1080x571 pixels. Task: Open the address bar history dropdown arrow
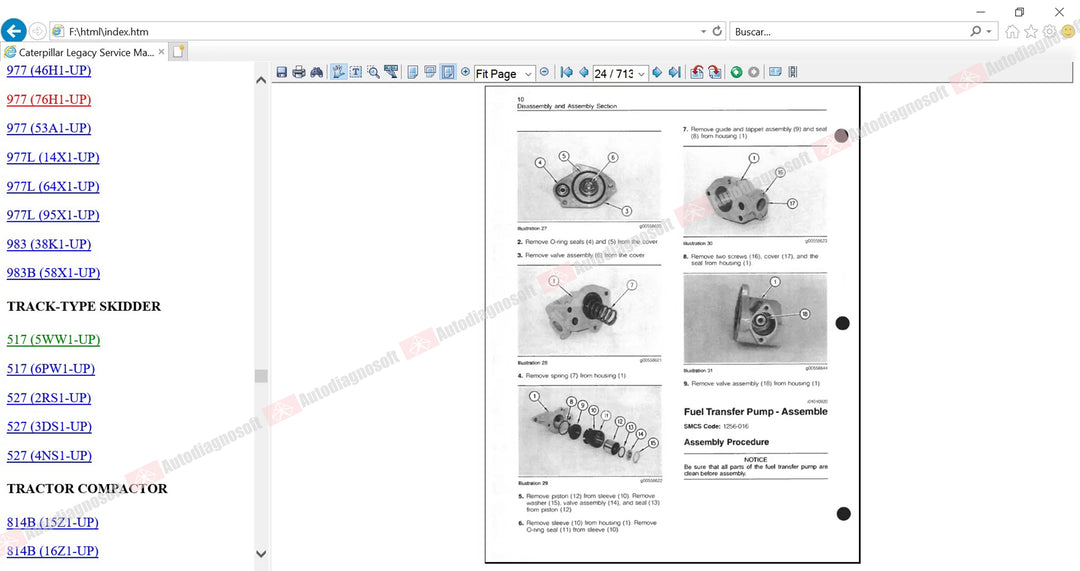click(703, 32)
